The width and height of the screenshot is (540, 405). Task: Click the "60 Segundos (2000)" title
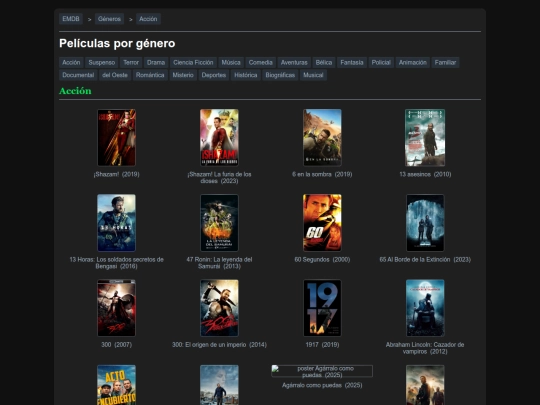click(x=322, y=259)
